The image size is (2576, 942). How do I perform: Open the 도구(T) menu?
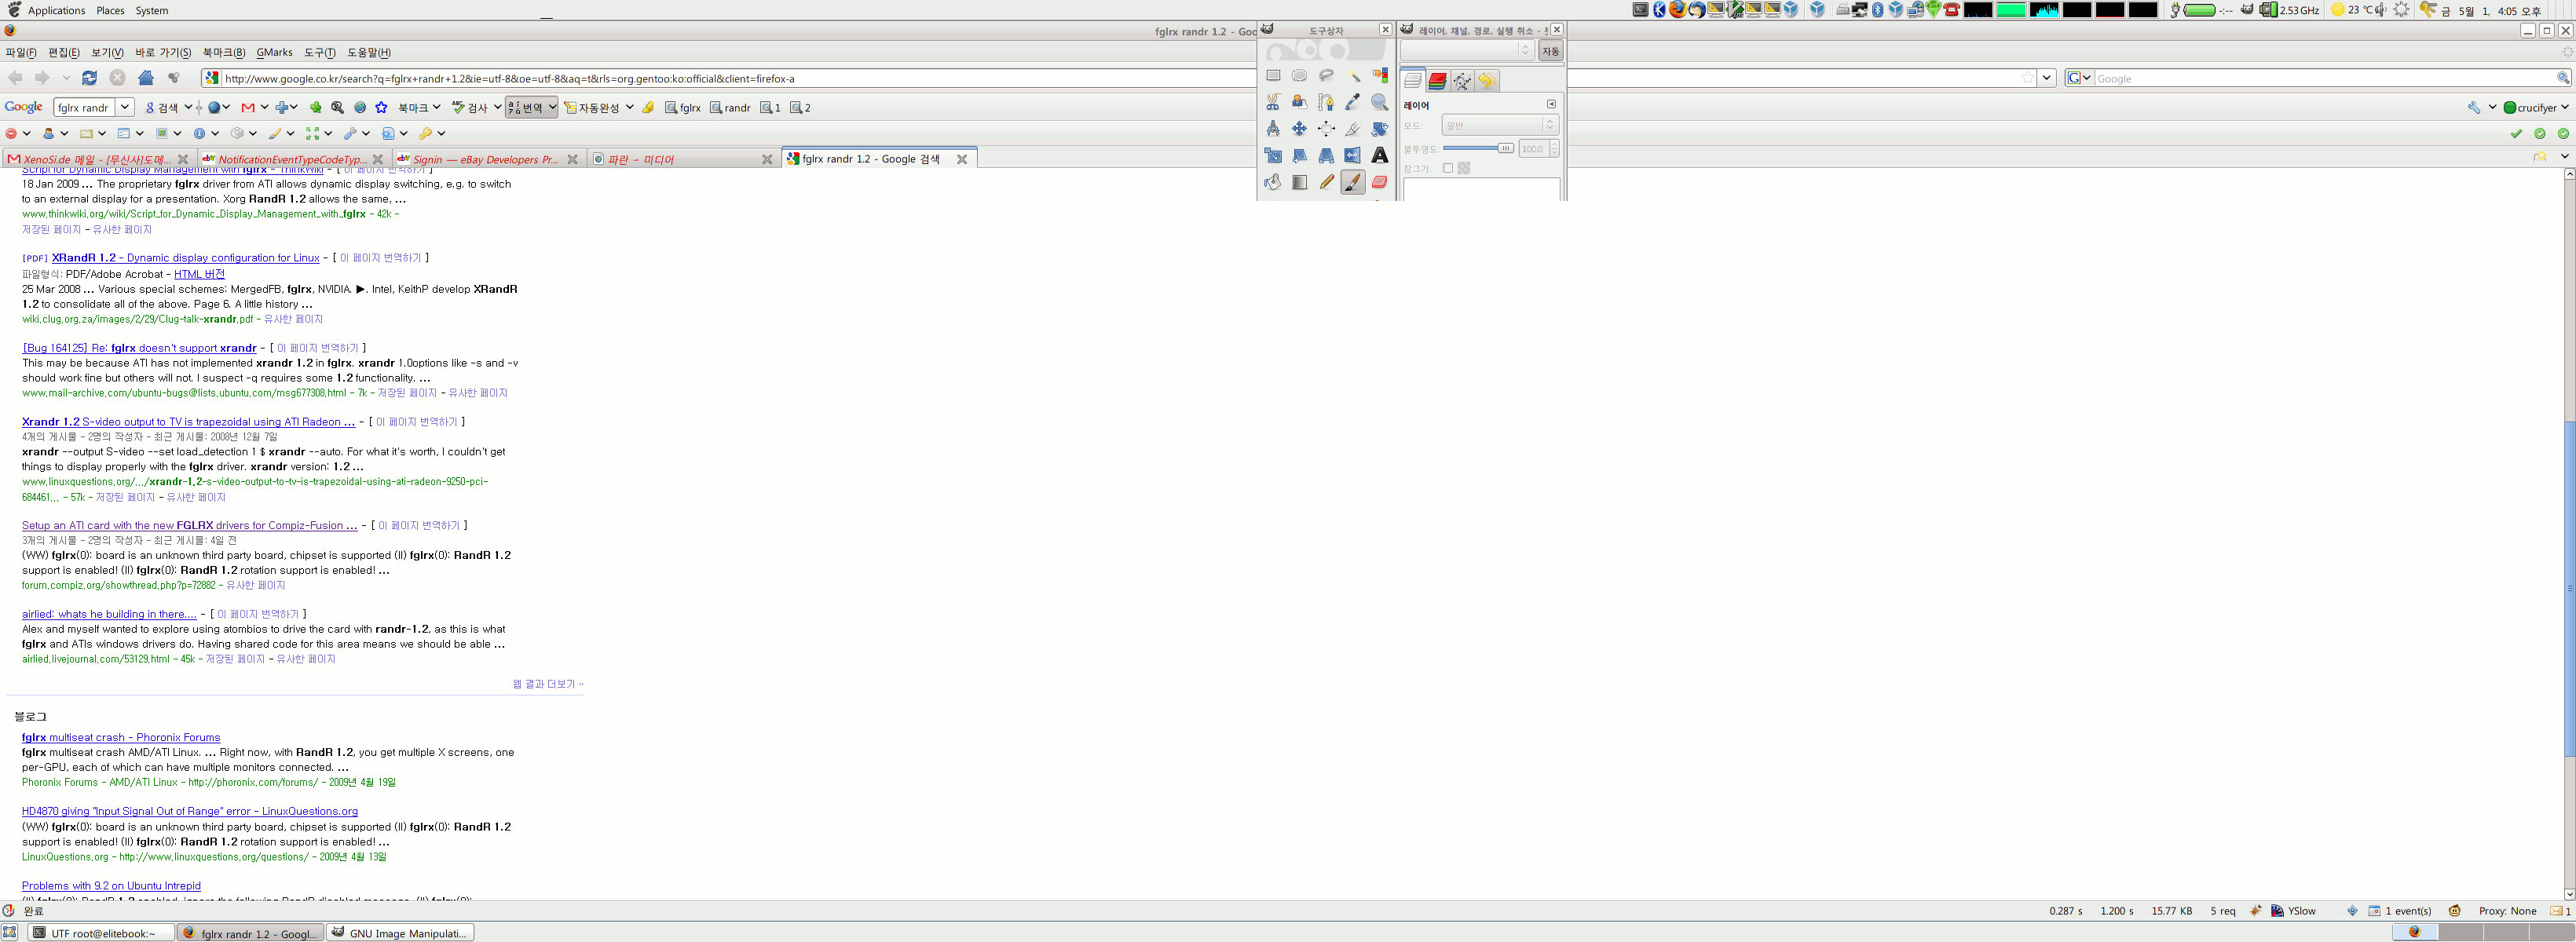click(x=320, y=52)
